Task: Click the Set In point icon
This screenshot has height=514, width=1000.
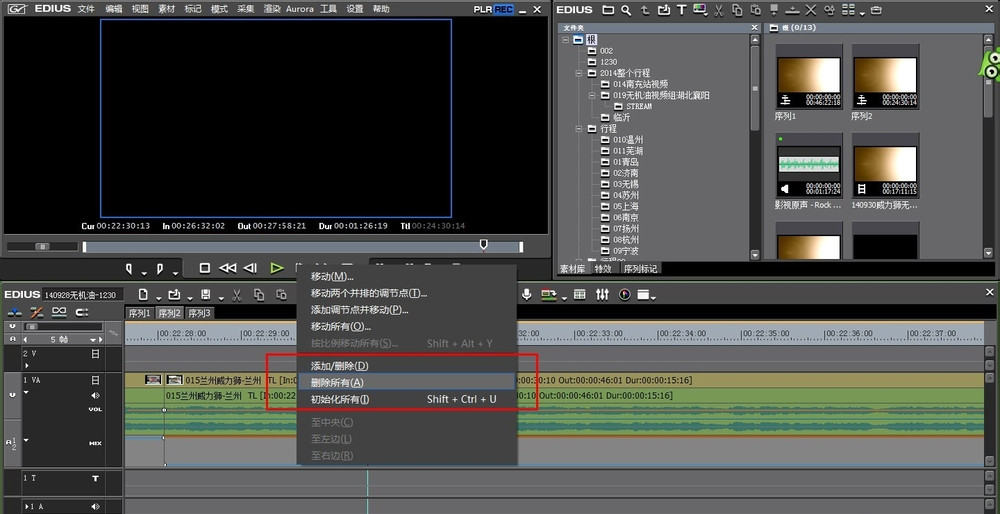Action: (129, 269)
